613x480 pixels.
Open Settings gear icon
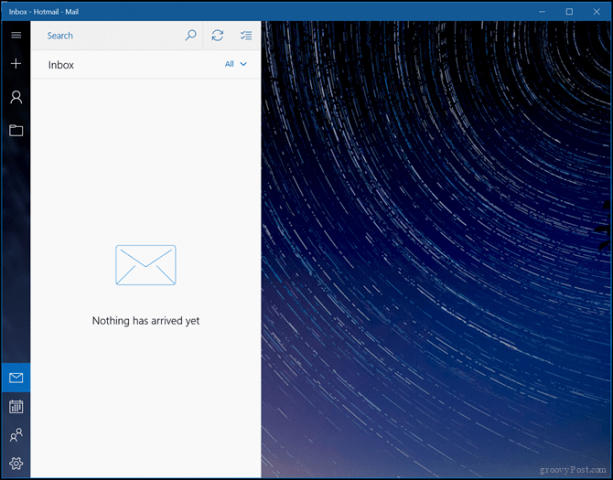tap(16, 464)
